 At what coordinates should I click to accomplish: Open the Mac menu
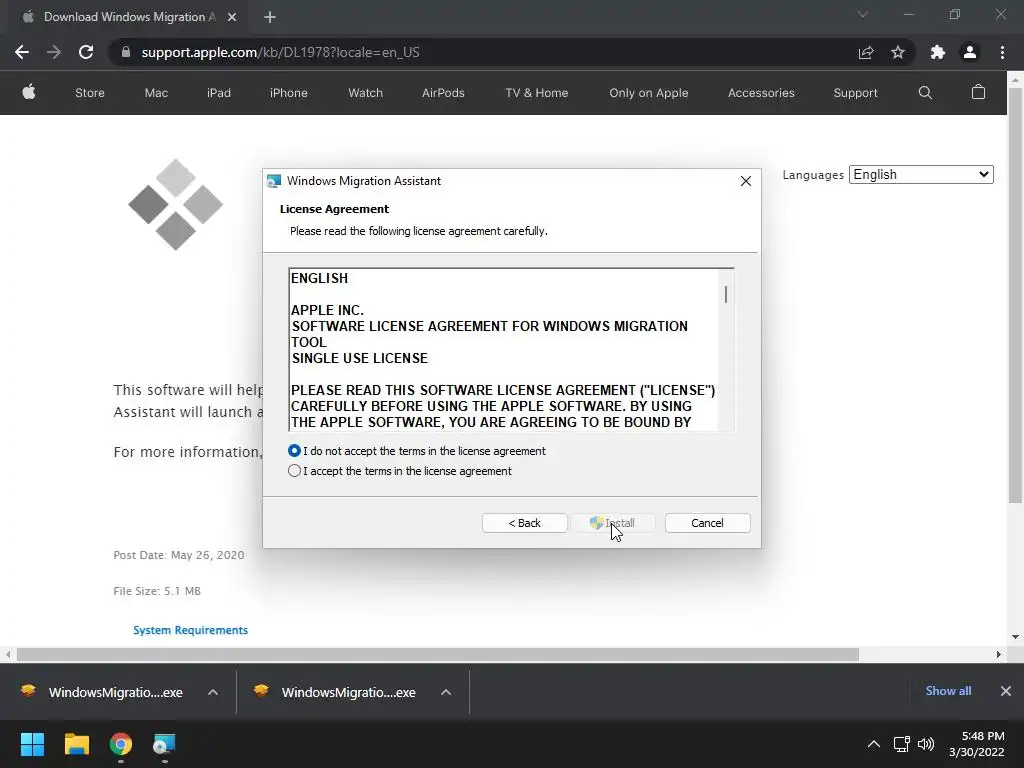click(156, 93)
